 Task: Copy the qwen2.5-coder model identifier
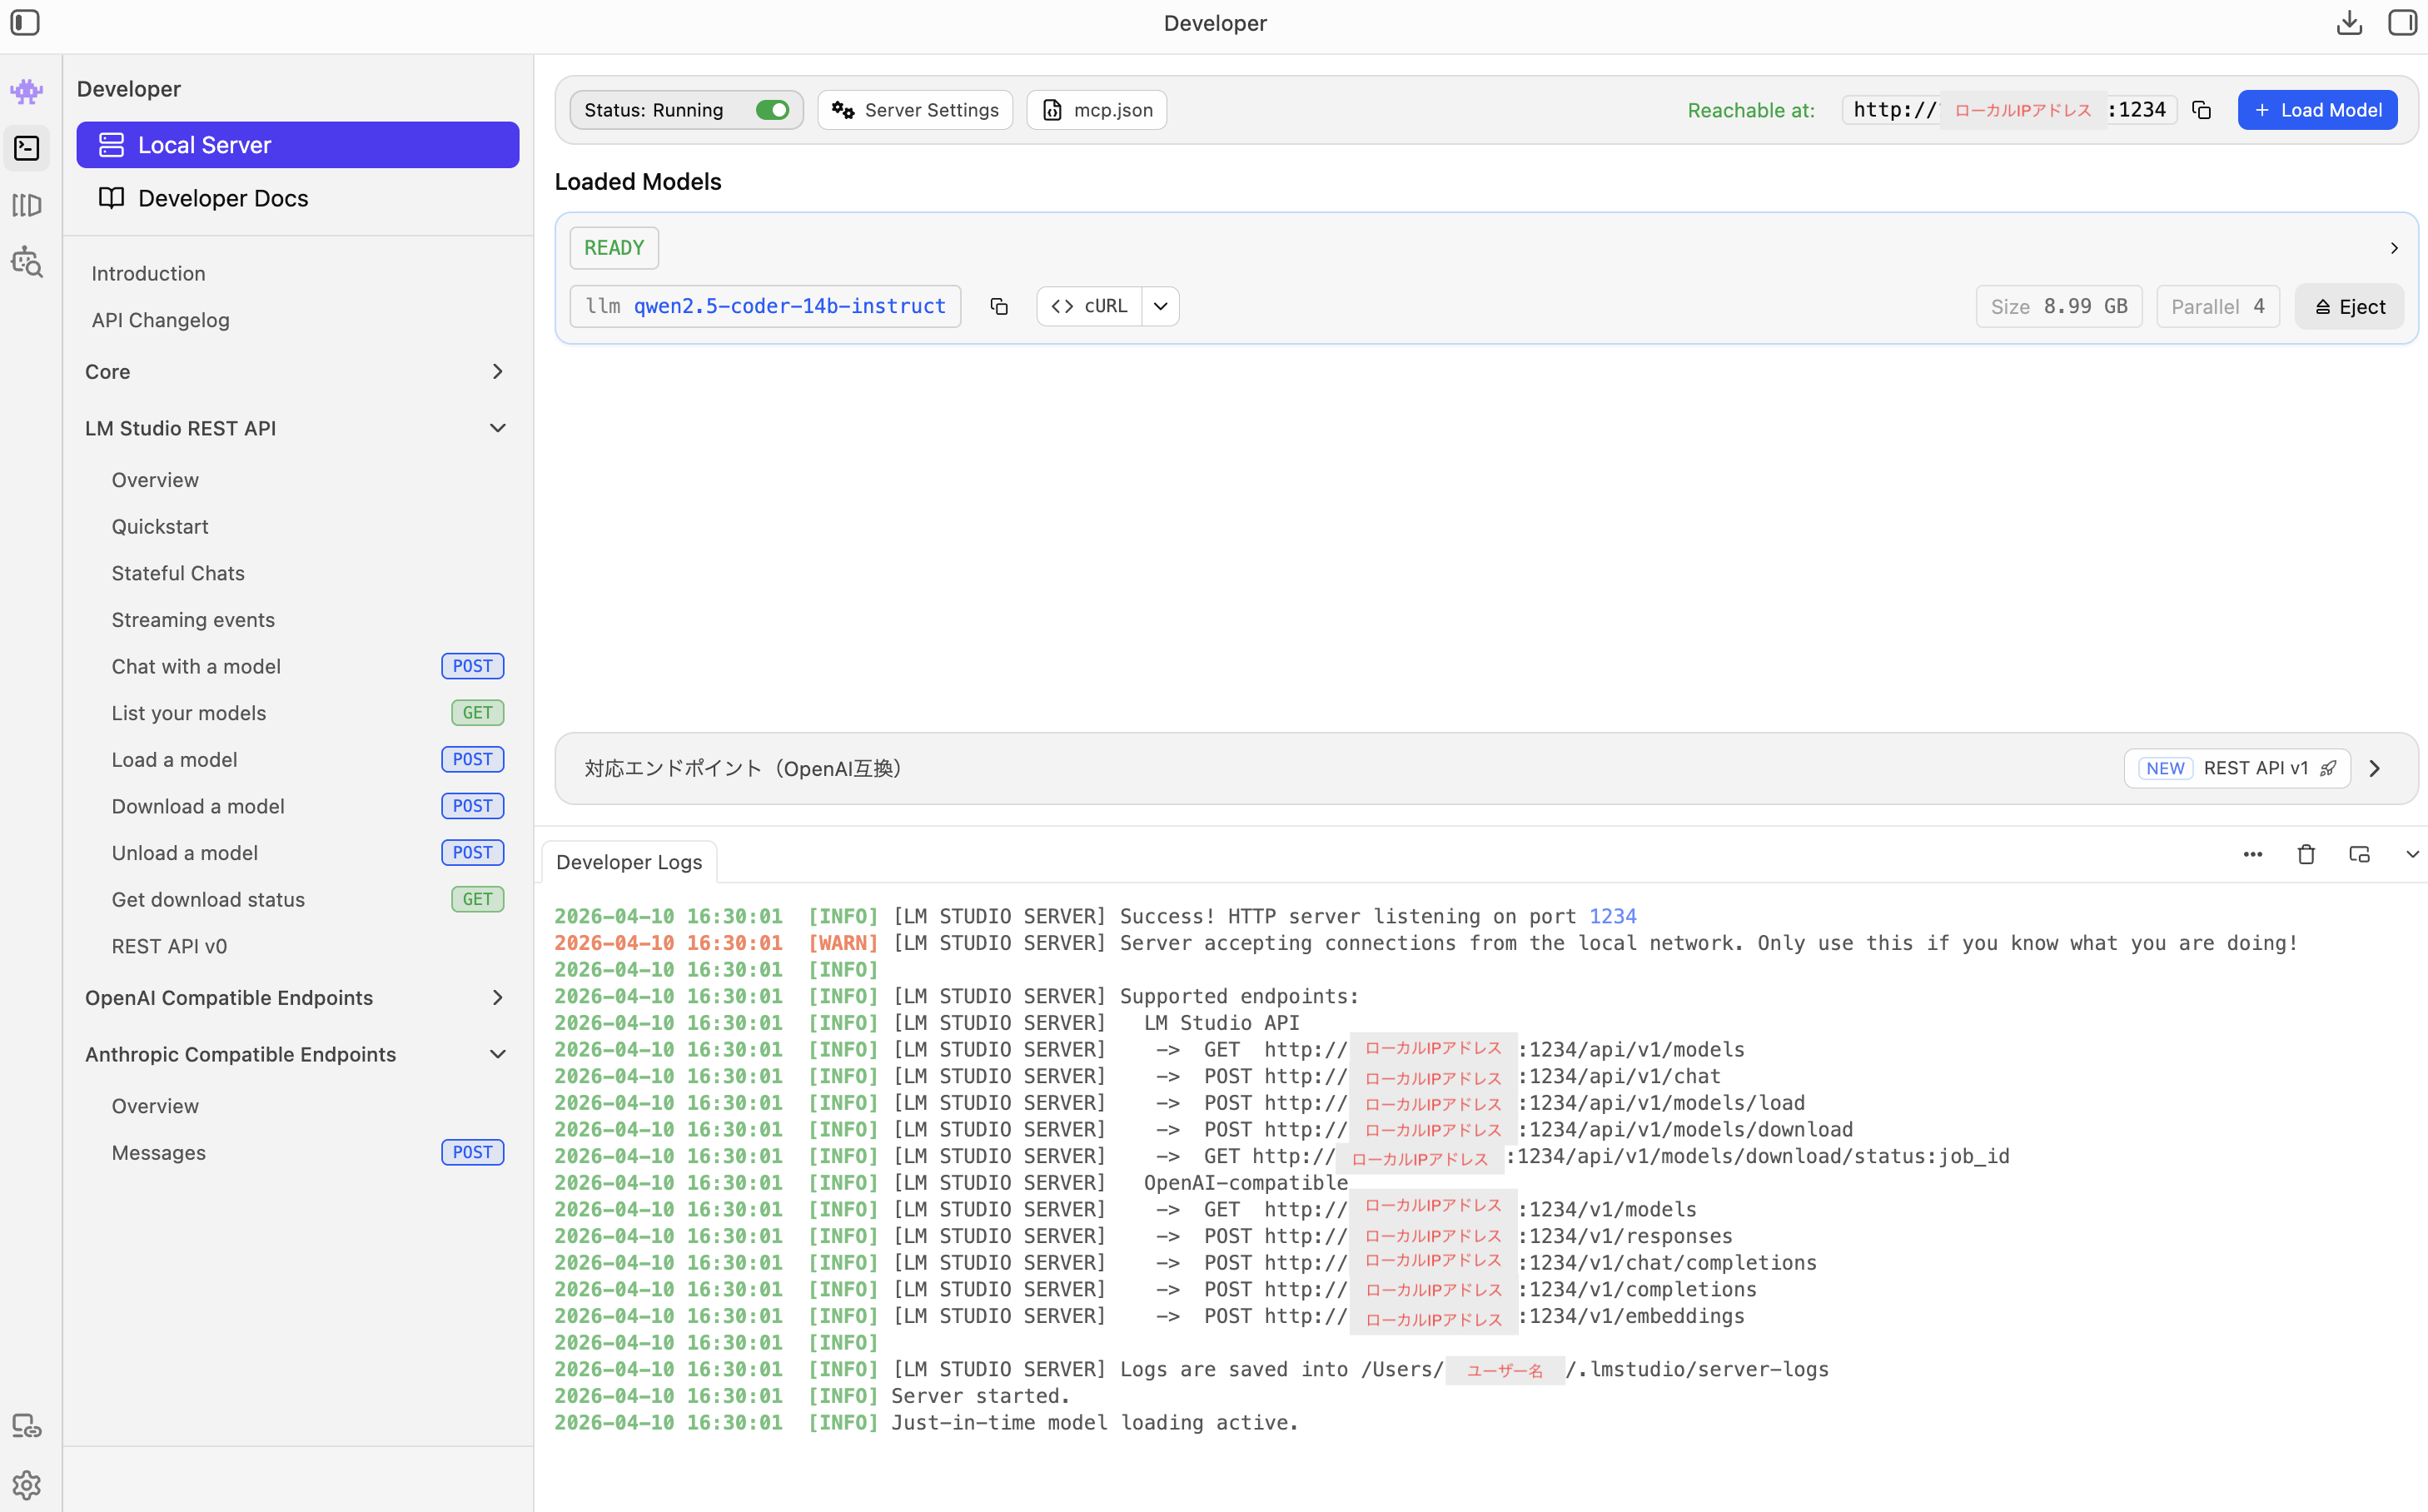click(x=998, y=306)
